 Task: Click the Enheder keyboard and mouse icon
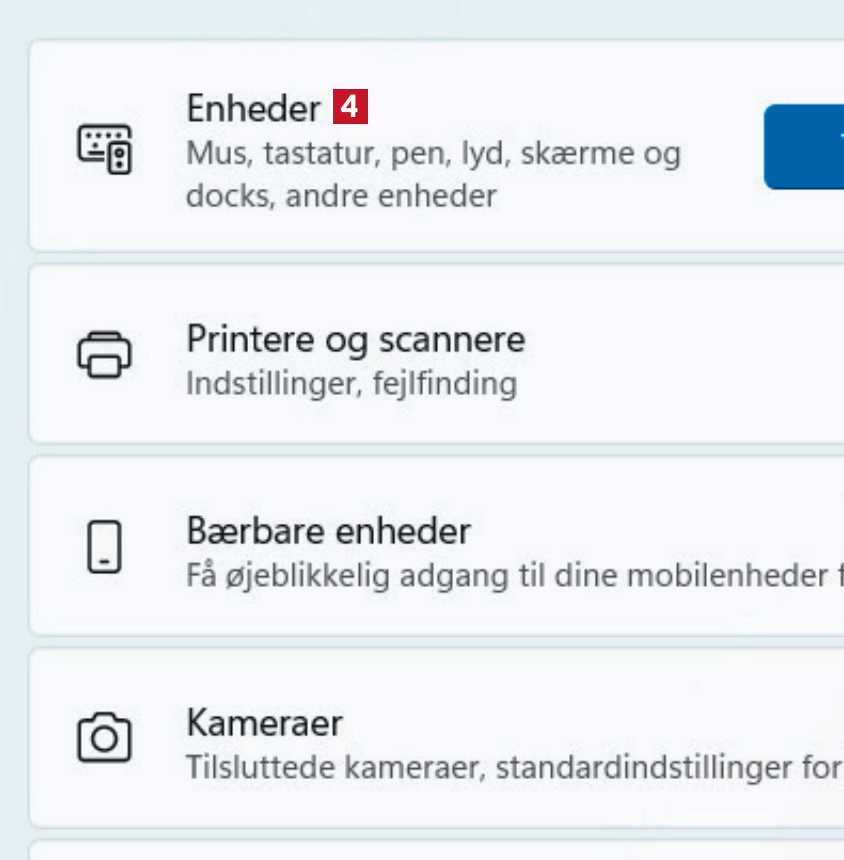(x=104, y=148)
